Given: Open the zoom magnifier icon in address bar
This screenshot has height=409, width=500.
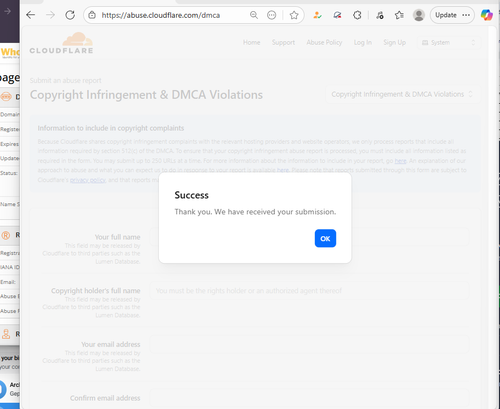Looking at the screenshot, I should 254,15.
